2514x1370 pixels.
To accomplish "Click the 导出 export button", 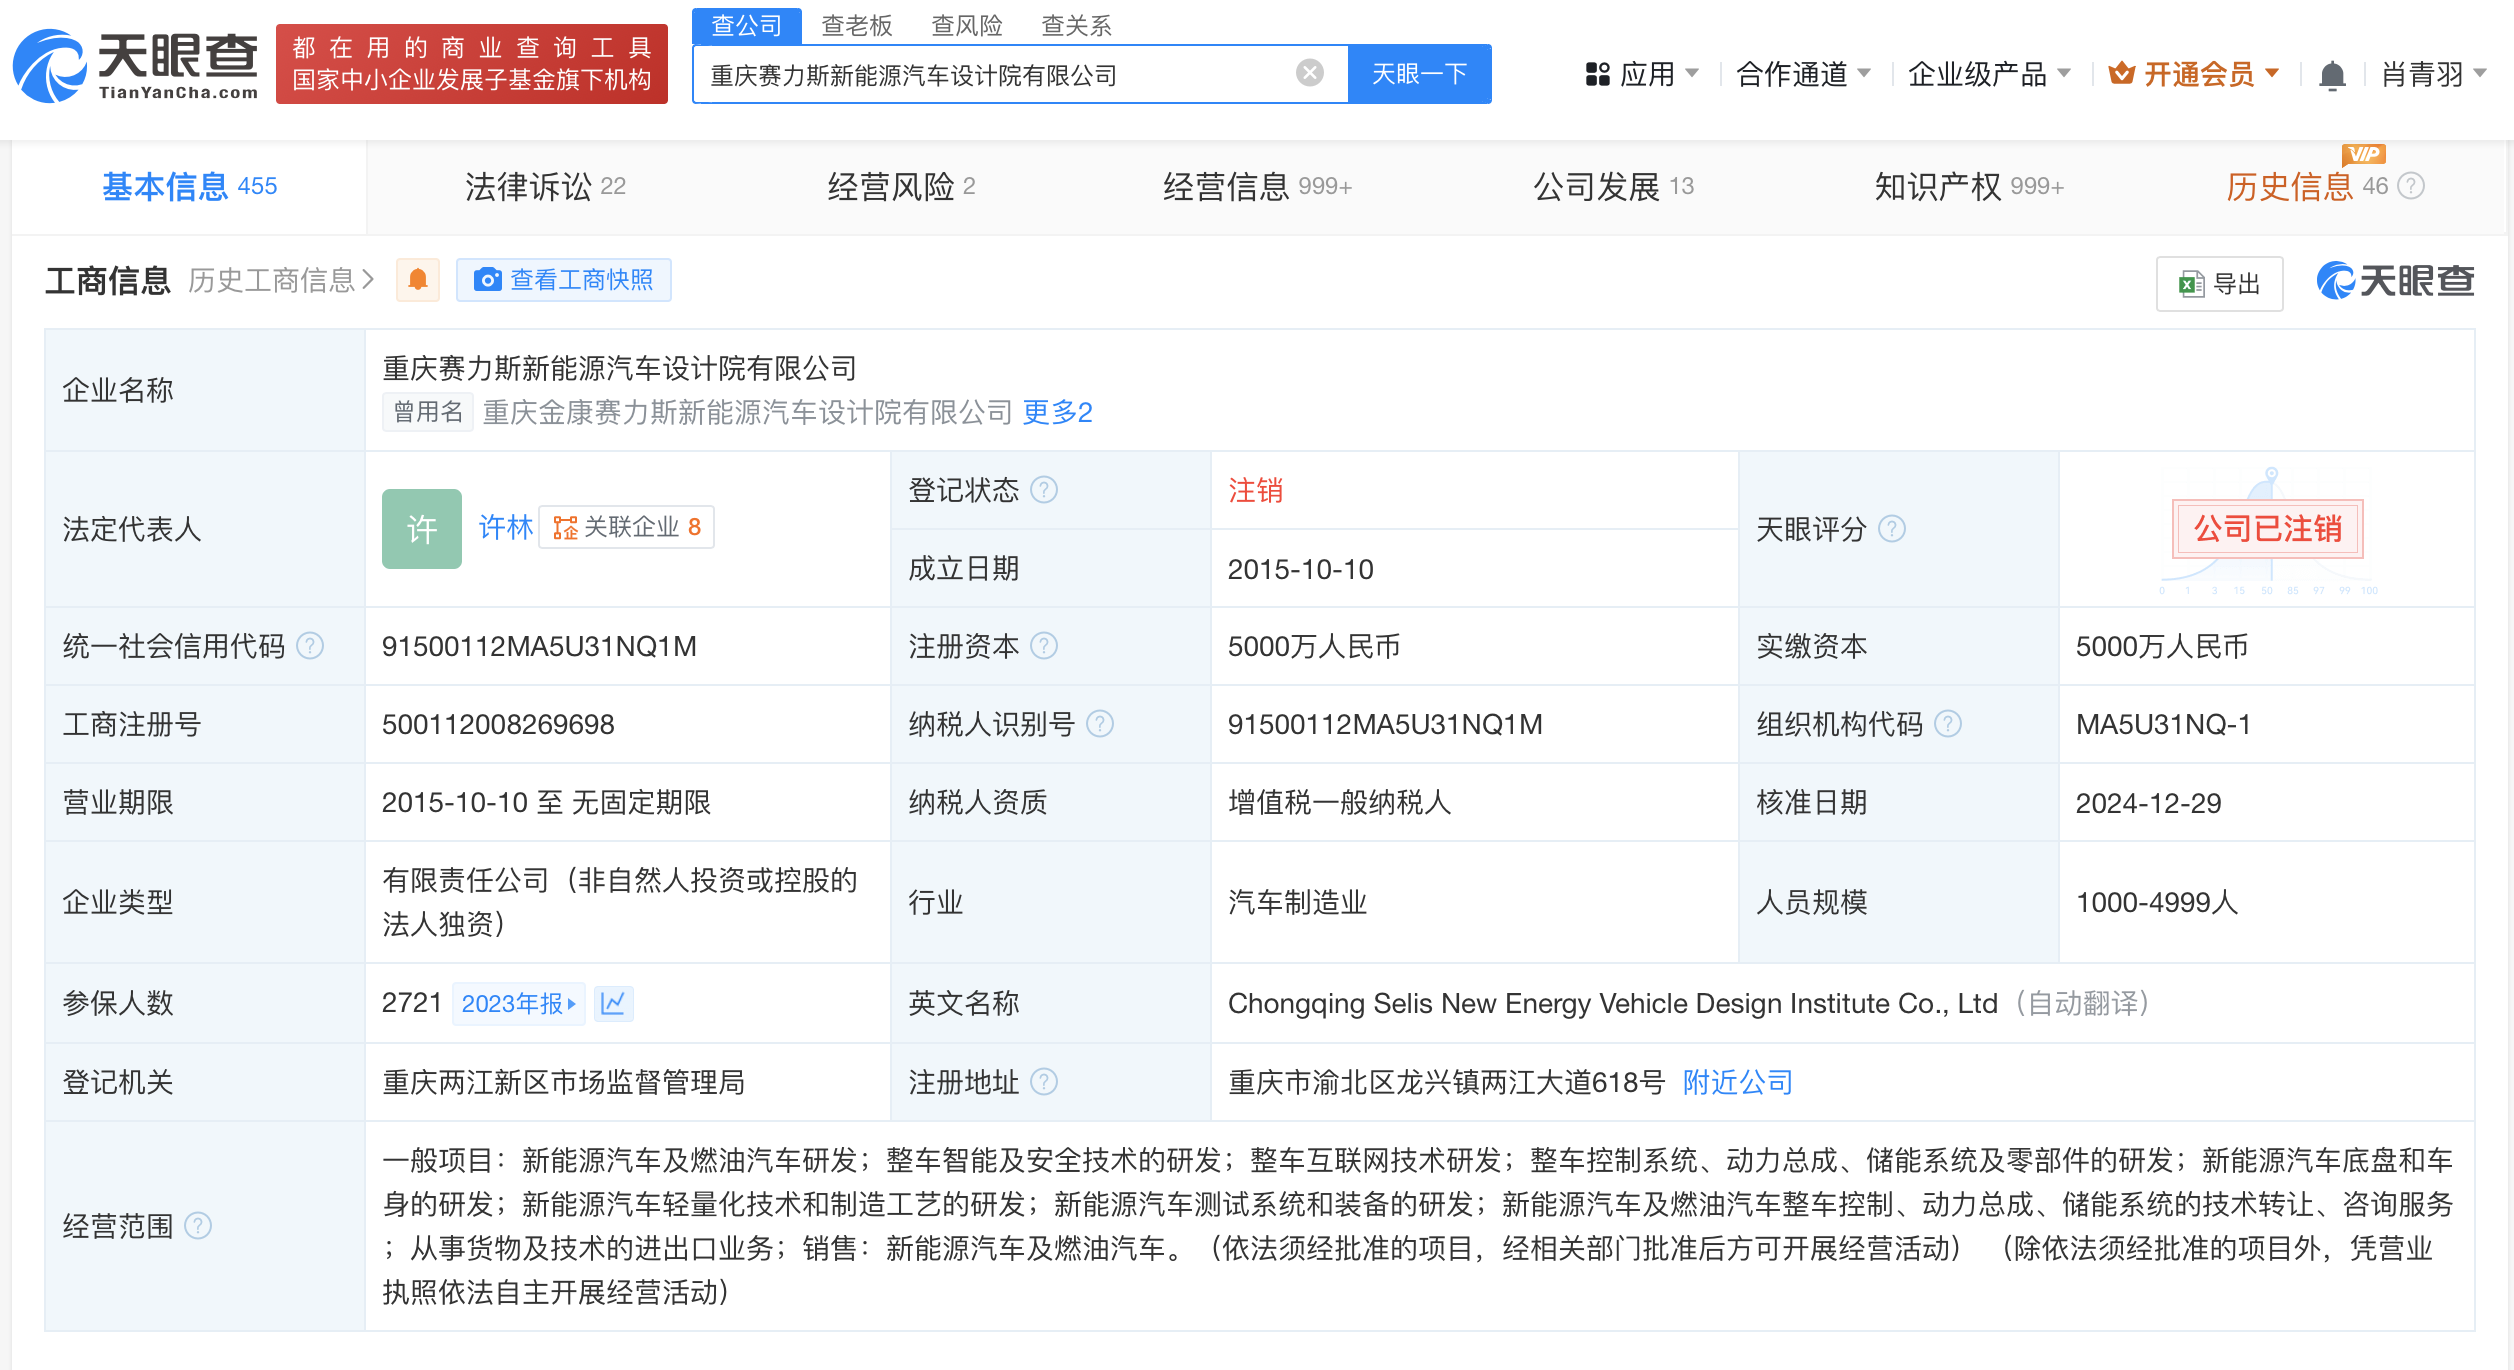I will click(x=2220, y=284).
